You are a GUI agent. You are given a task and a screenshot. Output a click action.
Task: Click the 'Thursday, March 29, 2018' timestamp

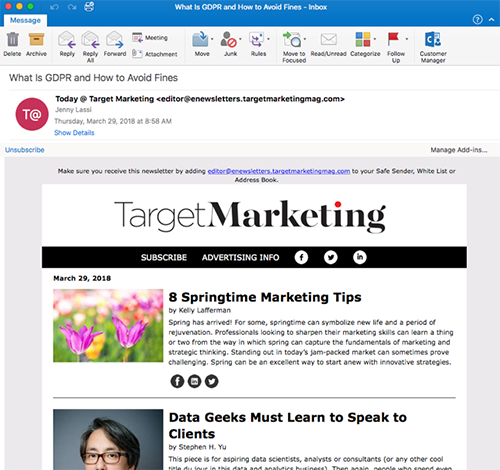coord(113,121)
